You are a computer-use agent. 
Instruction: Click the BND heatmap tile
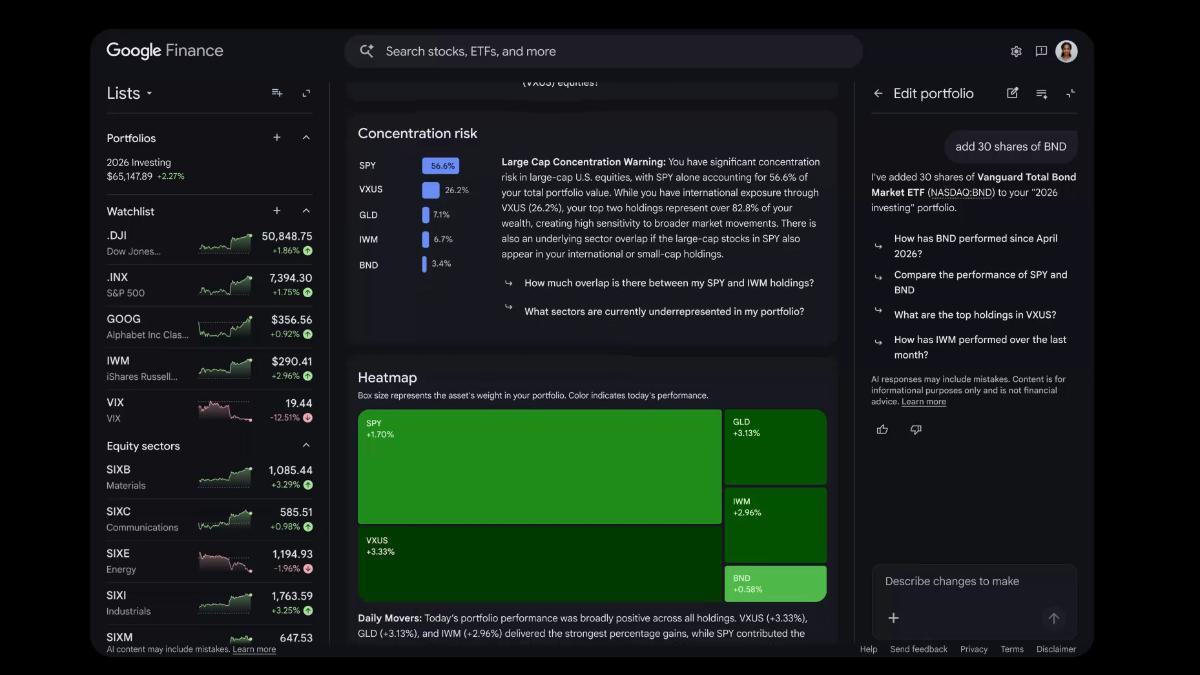click(776, 583)
